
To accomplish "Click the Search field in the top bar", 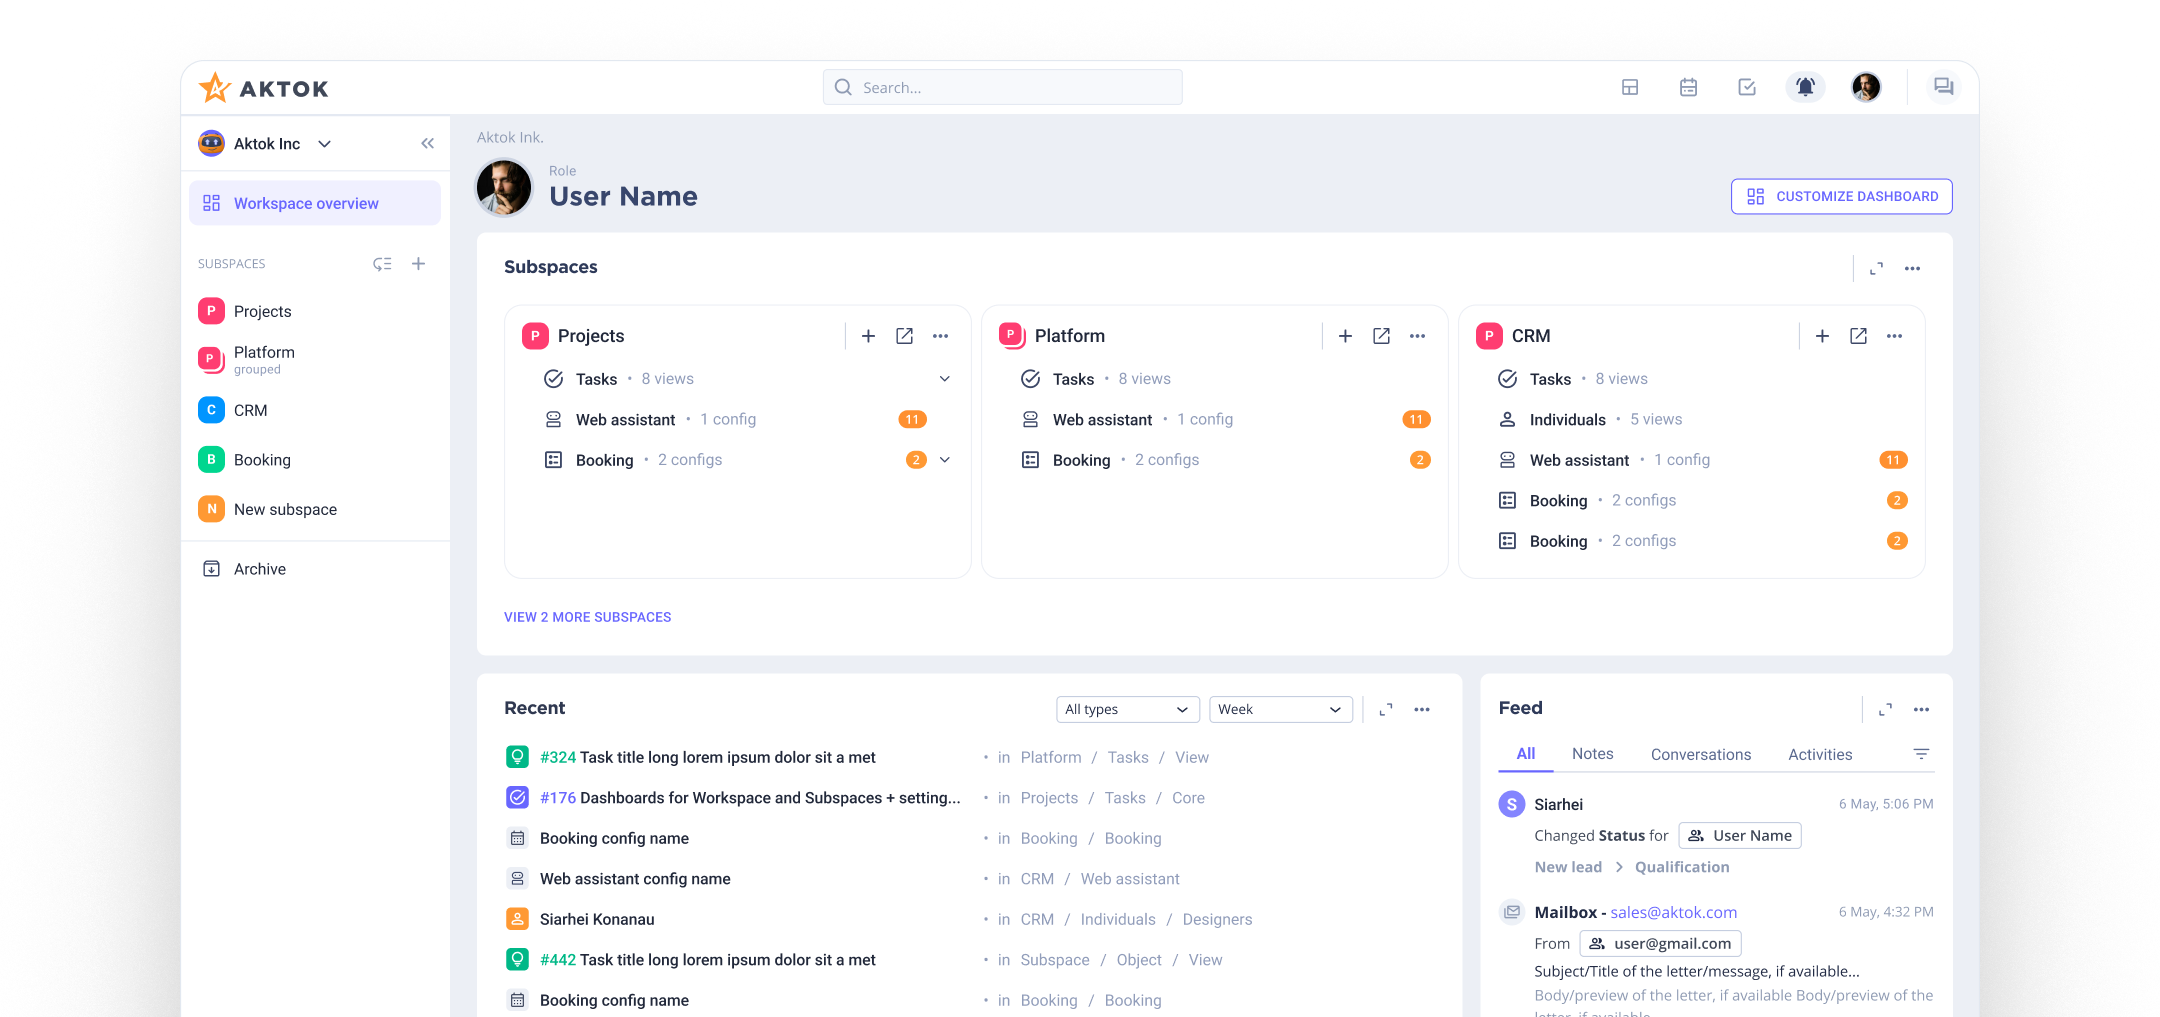I will tap(1001, 87).
